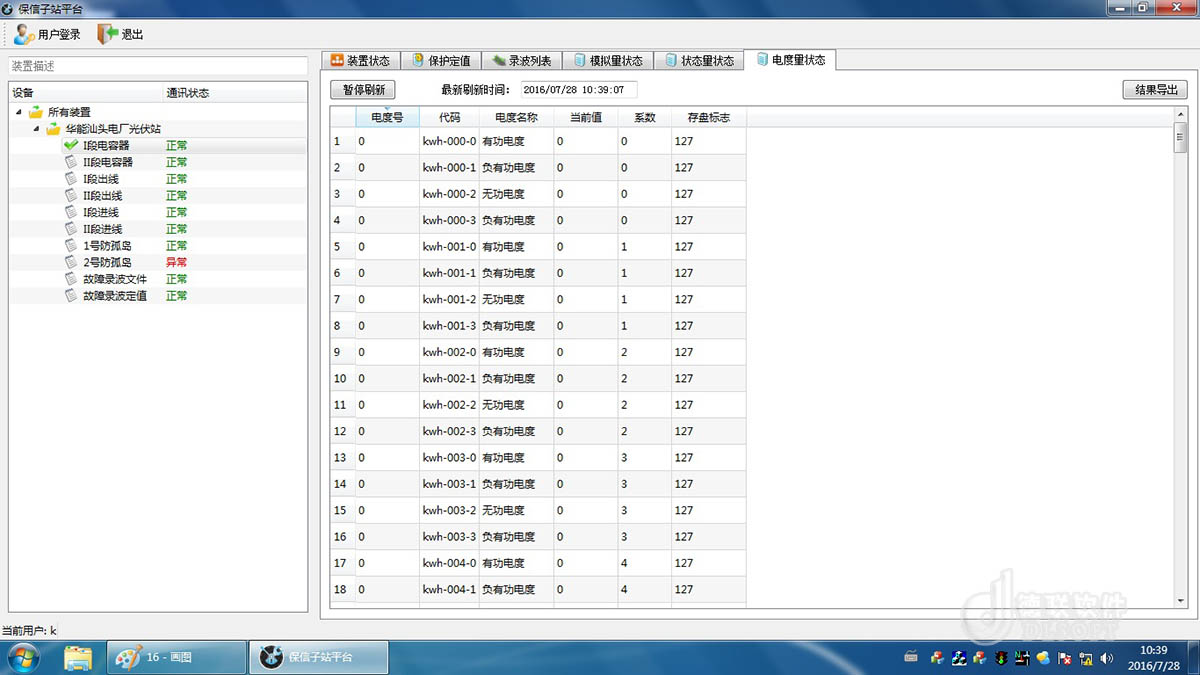Click the document icon beside 2号防孤岛

point(71,262)
